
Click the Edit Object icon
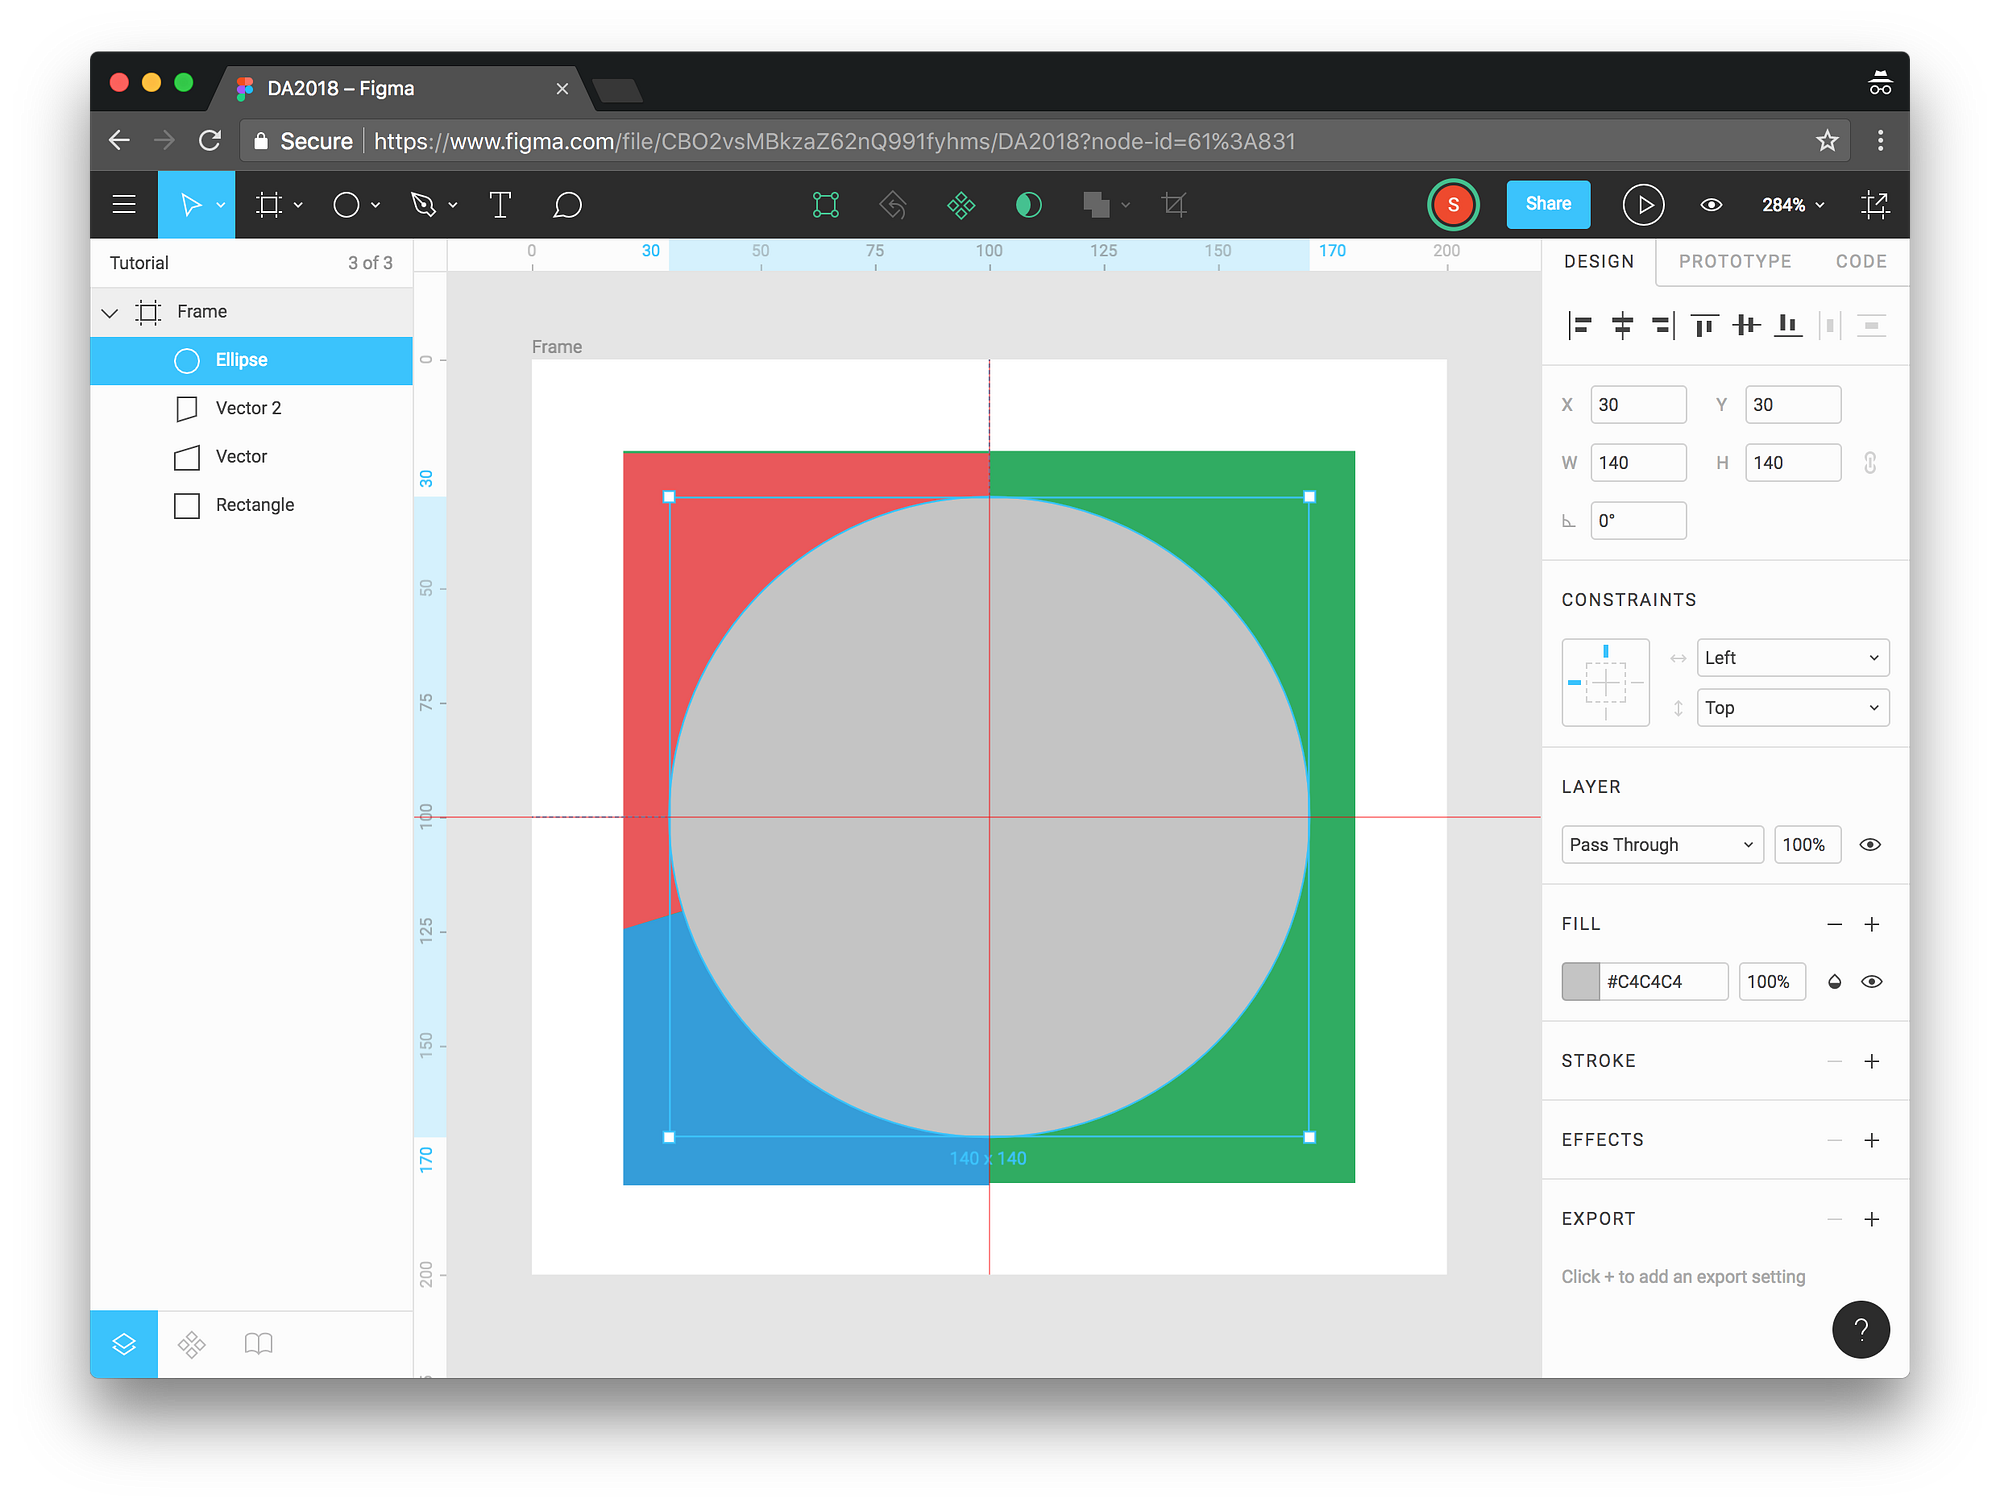[x=826, y=205]
